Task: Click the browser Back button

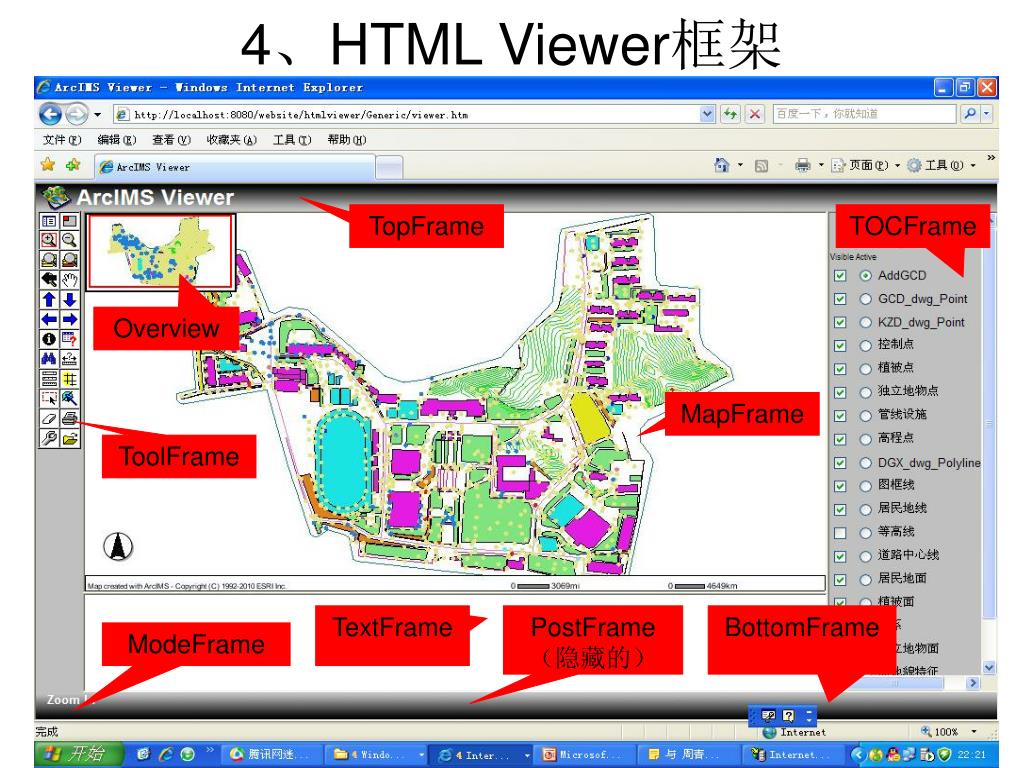Action: [50, 114]
